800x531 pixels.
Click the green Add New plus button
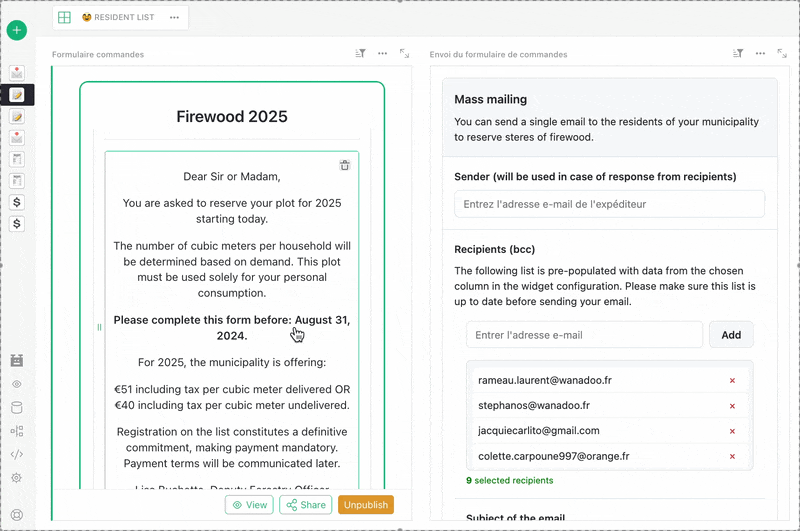coord(17,30)
